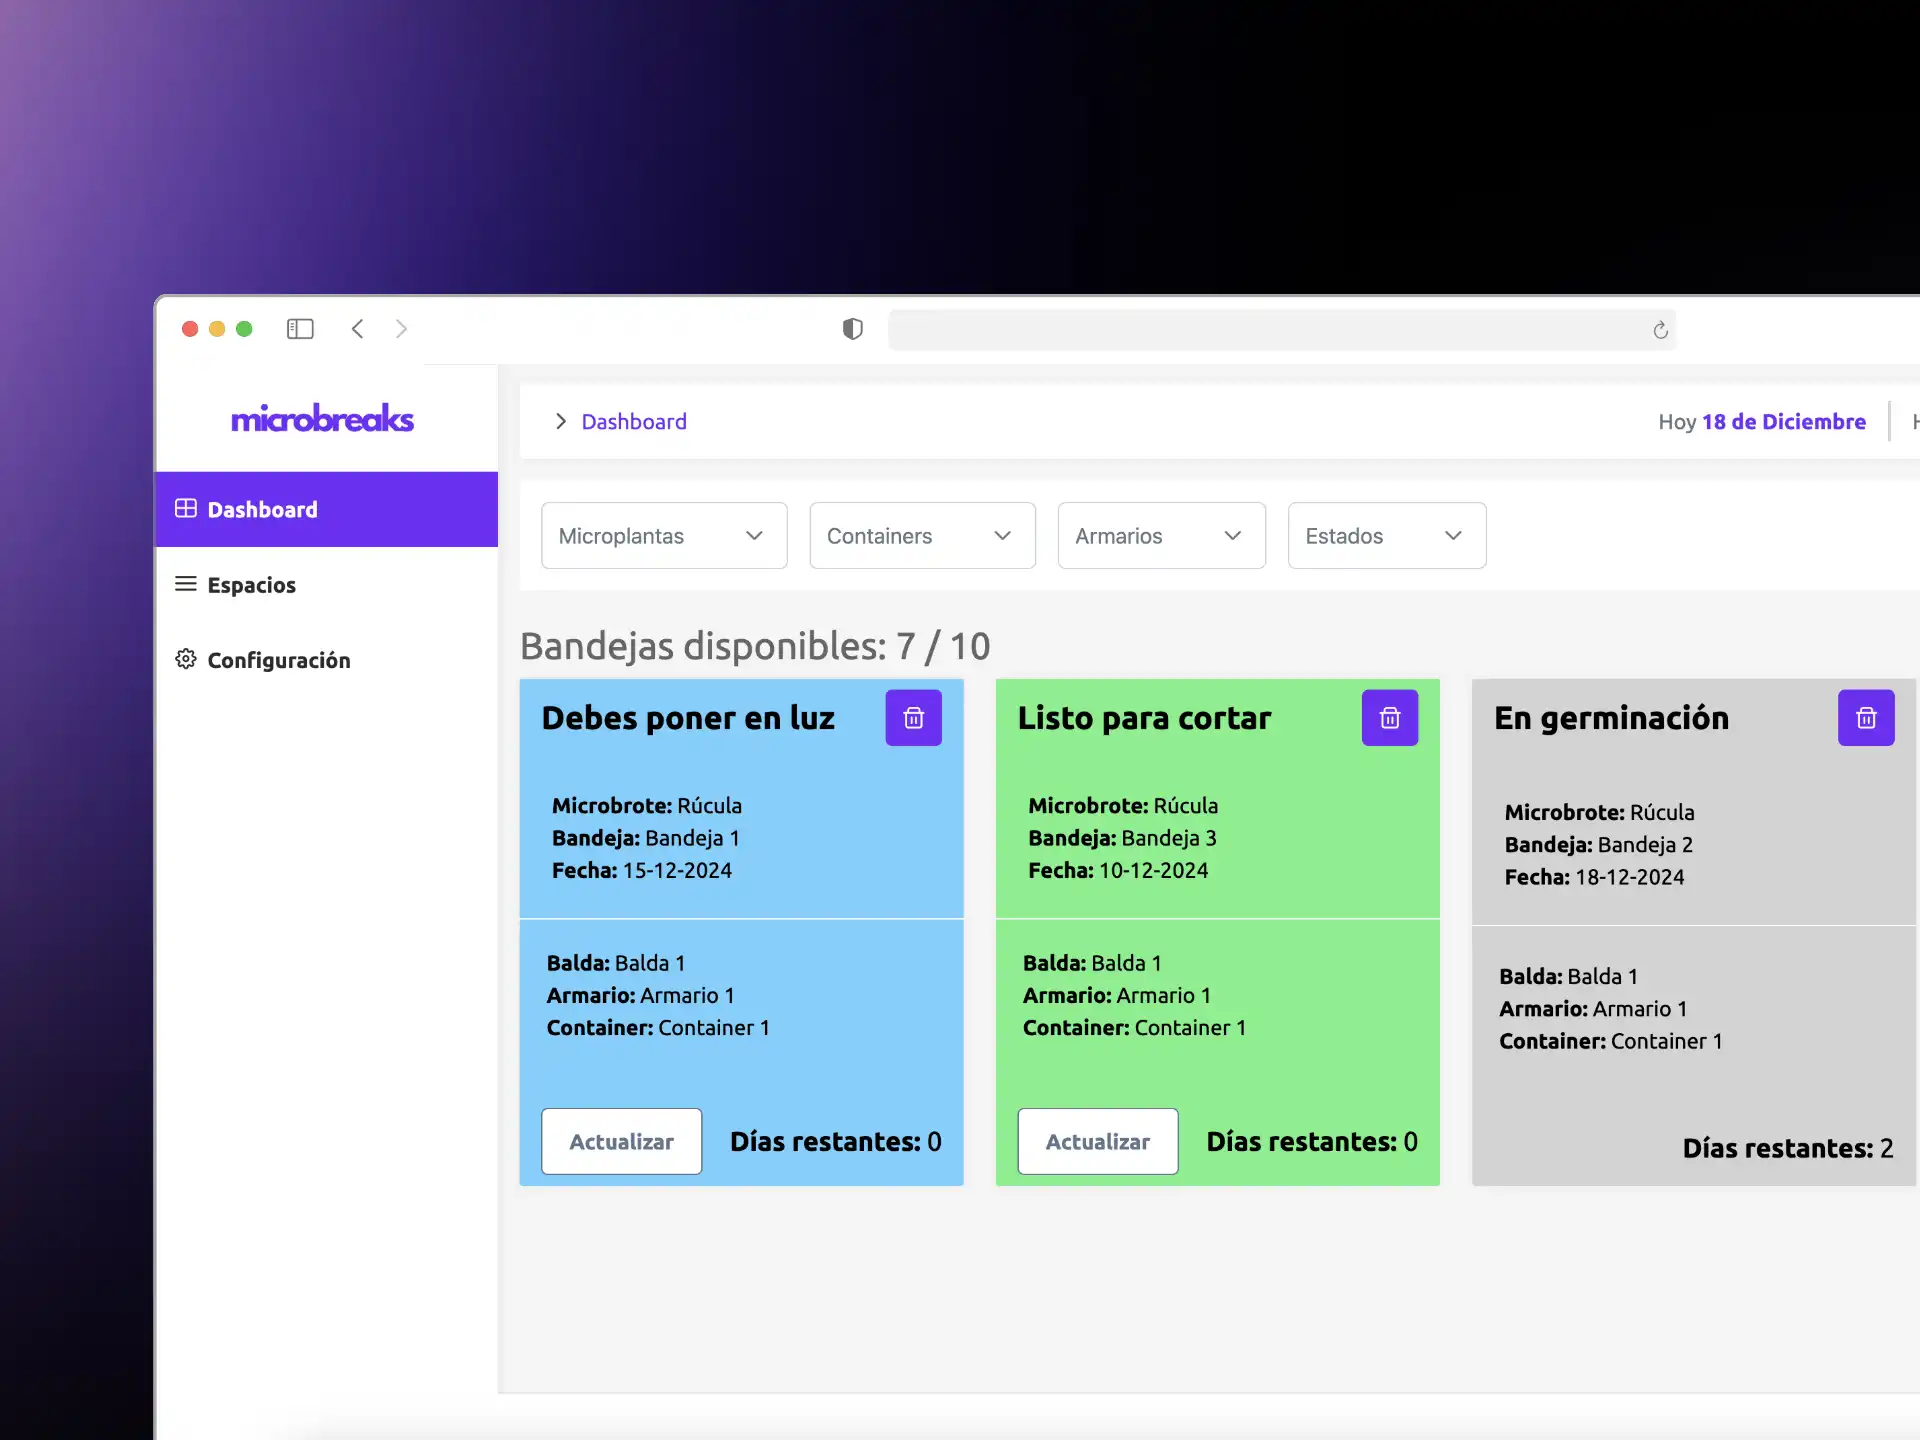Click the microbreaks logo
The image size is (1920, 1440).
(322, 419)
